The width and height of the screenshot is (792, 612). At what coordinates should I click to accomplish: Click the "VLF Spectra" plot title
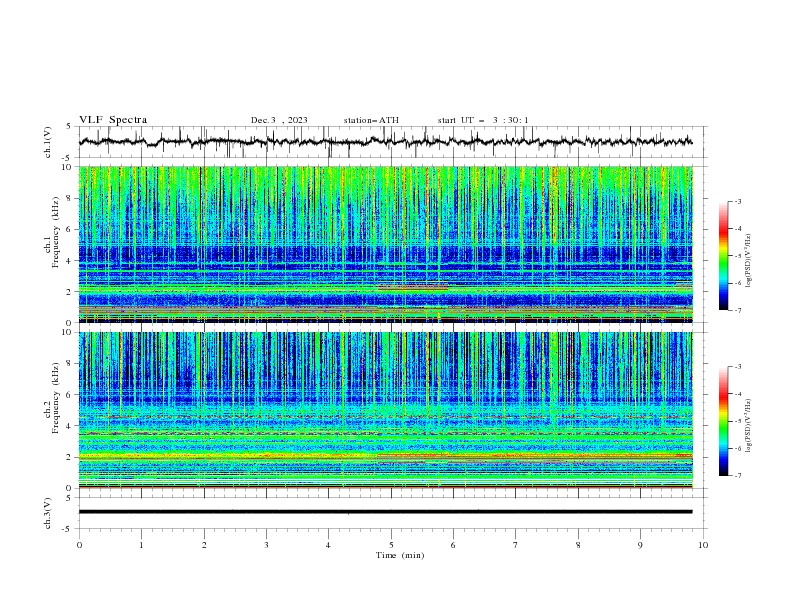(113, 120)
